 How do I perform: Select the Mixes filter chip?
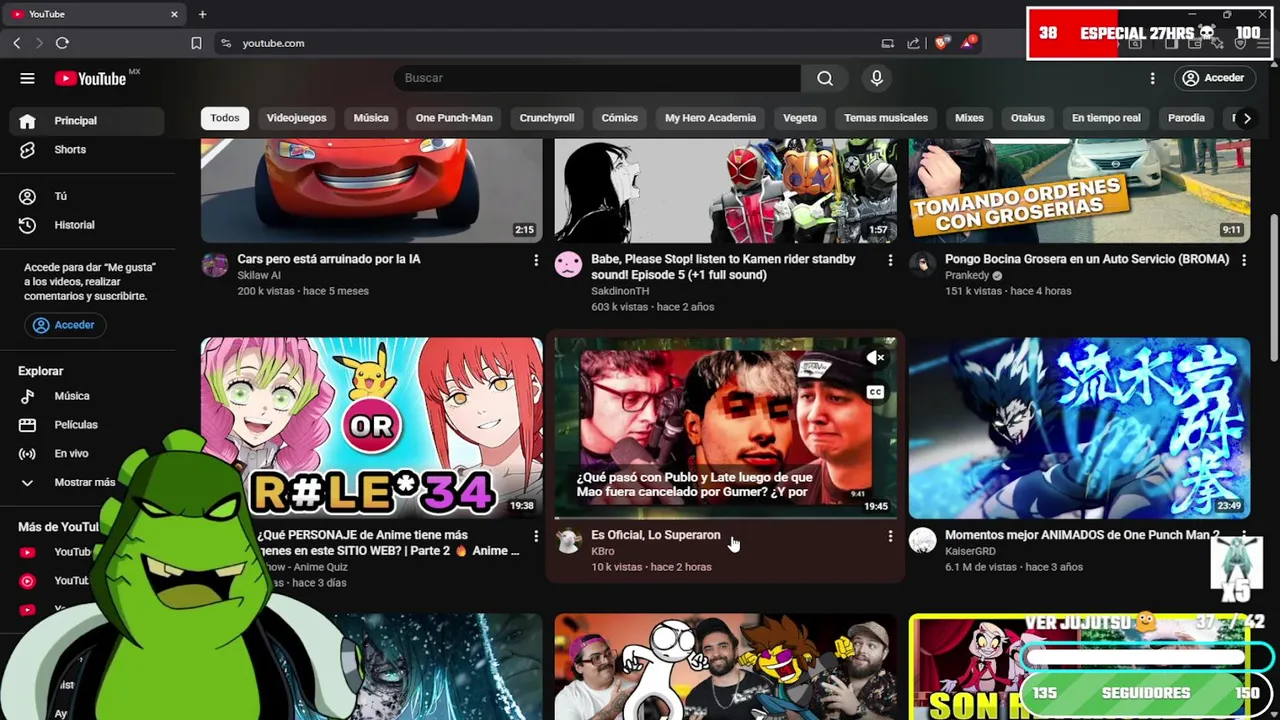point(969,118)
